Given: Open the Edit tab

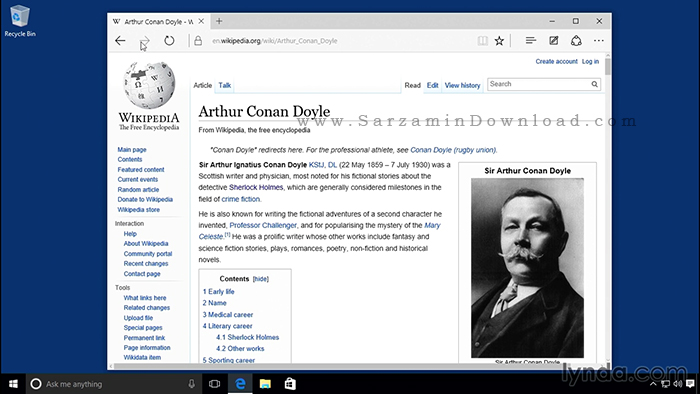Looking at the screenshot, I should 432,85.
